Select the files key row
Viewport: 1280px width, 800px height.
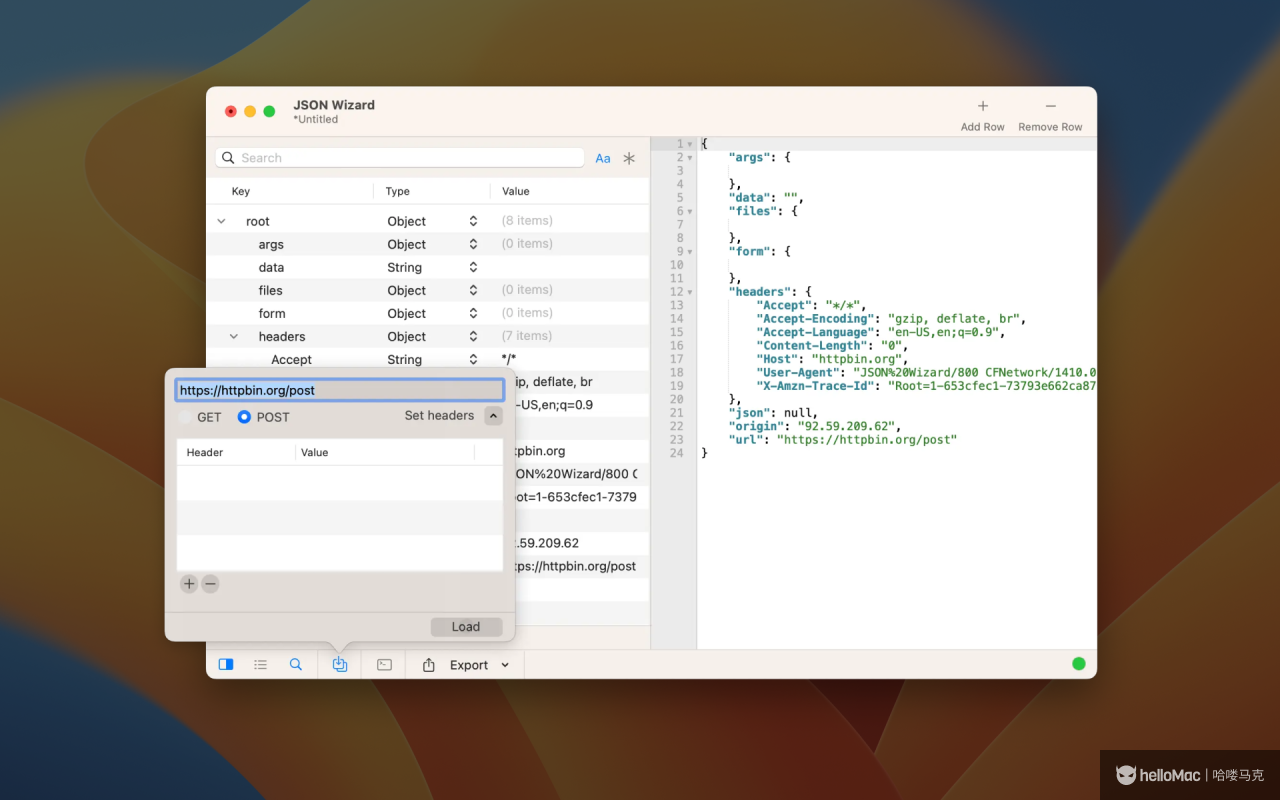point(270,290)
